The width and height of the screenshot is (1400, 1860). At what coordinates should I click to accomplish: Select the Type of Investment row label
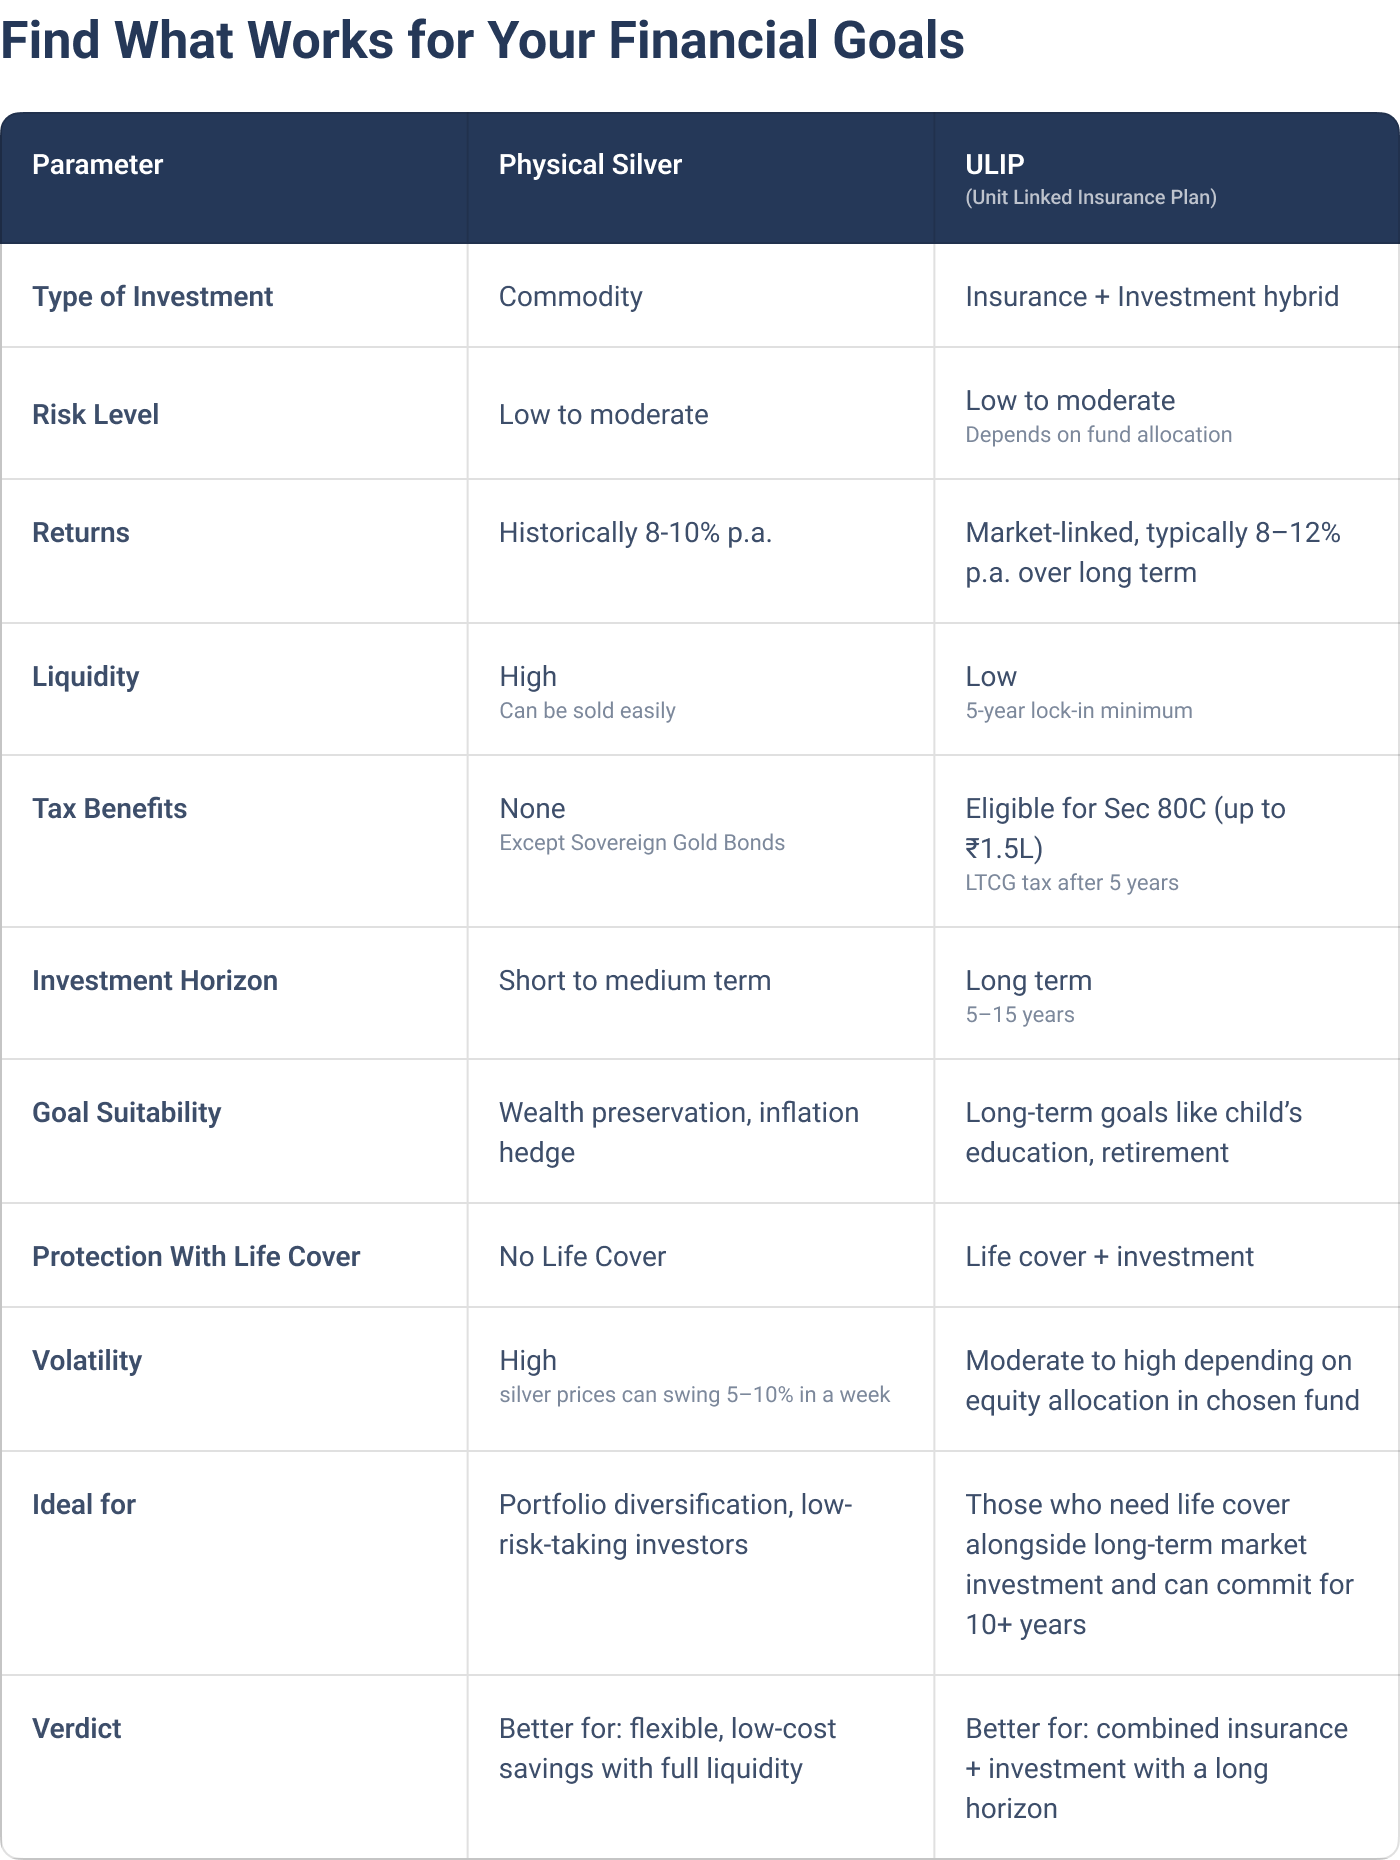click(152, 297)
